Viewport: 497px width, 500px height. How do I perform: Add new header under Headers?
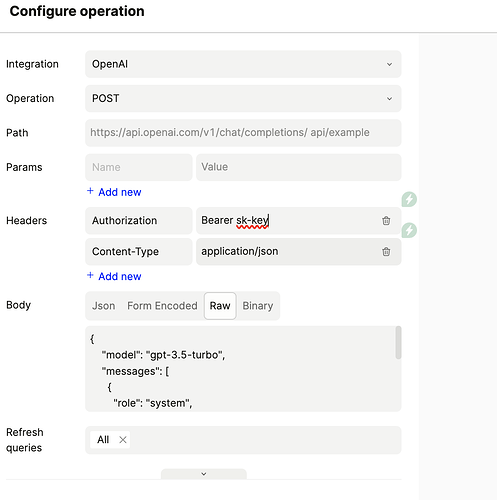114,276
